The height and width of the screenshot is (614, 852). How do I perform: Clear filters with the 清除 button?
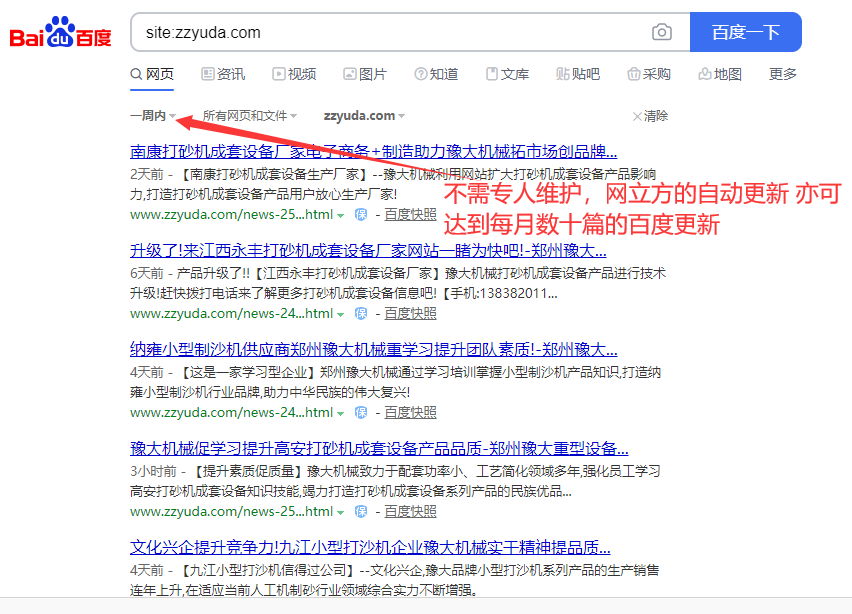pos(650,116)
